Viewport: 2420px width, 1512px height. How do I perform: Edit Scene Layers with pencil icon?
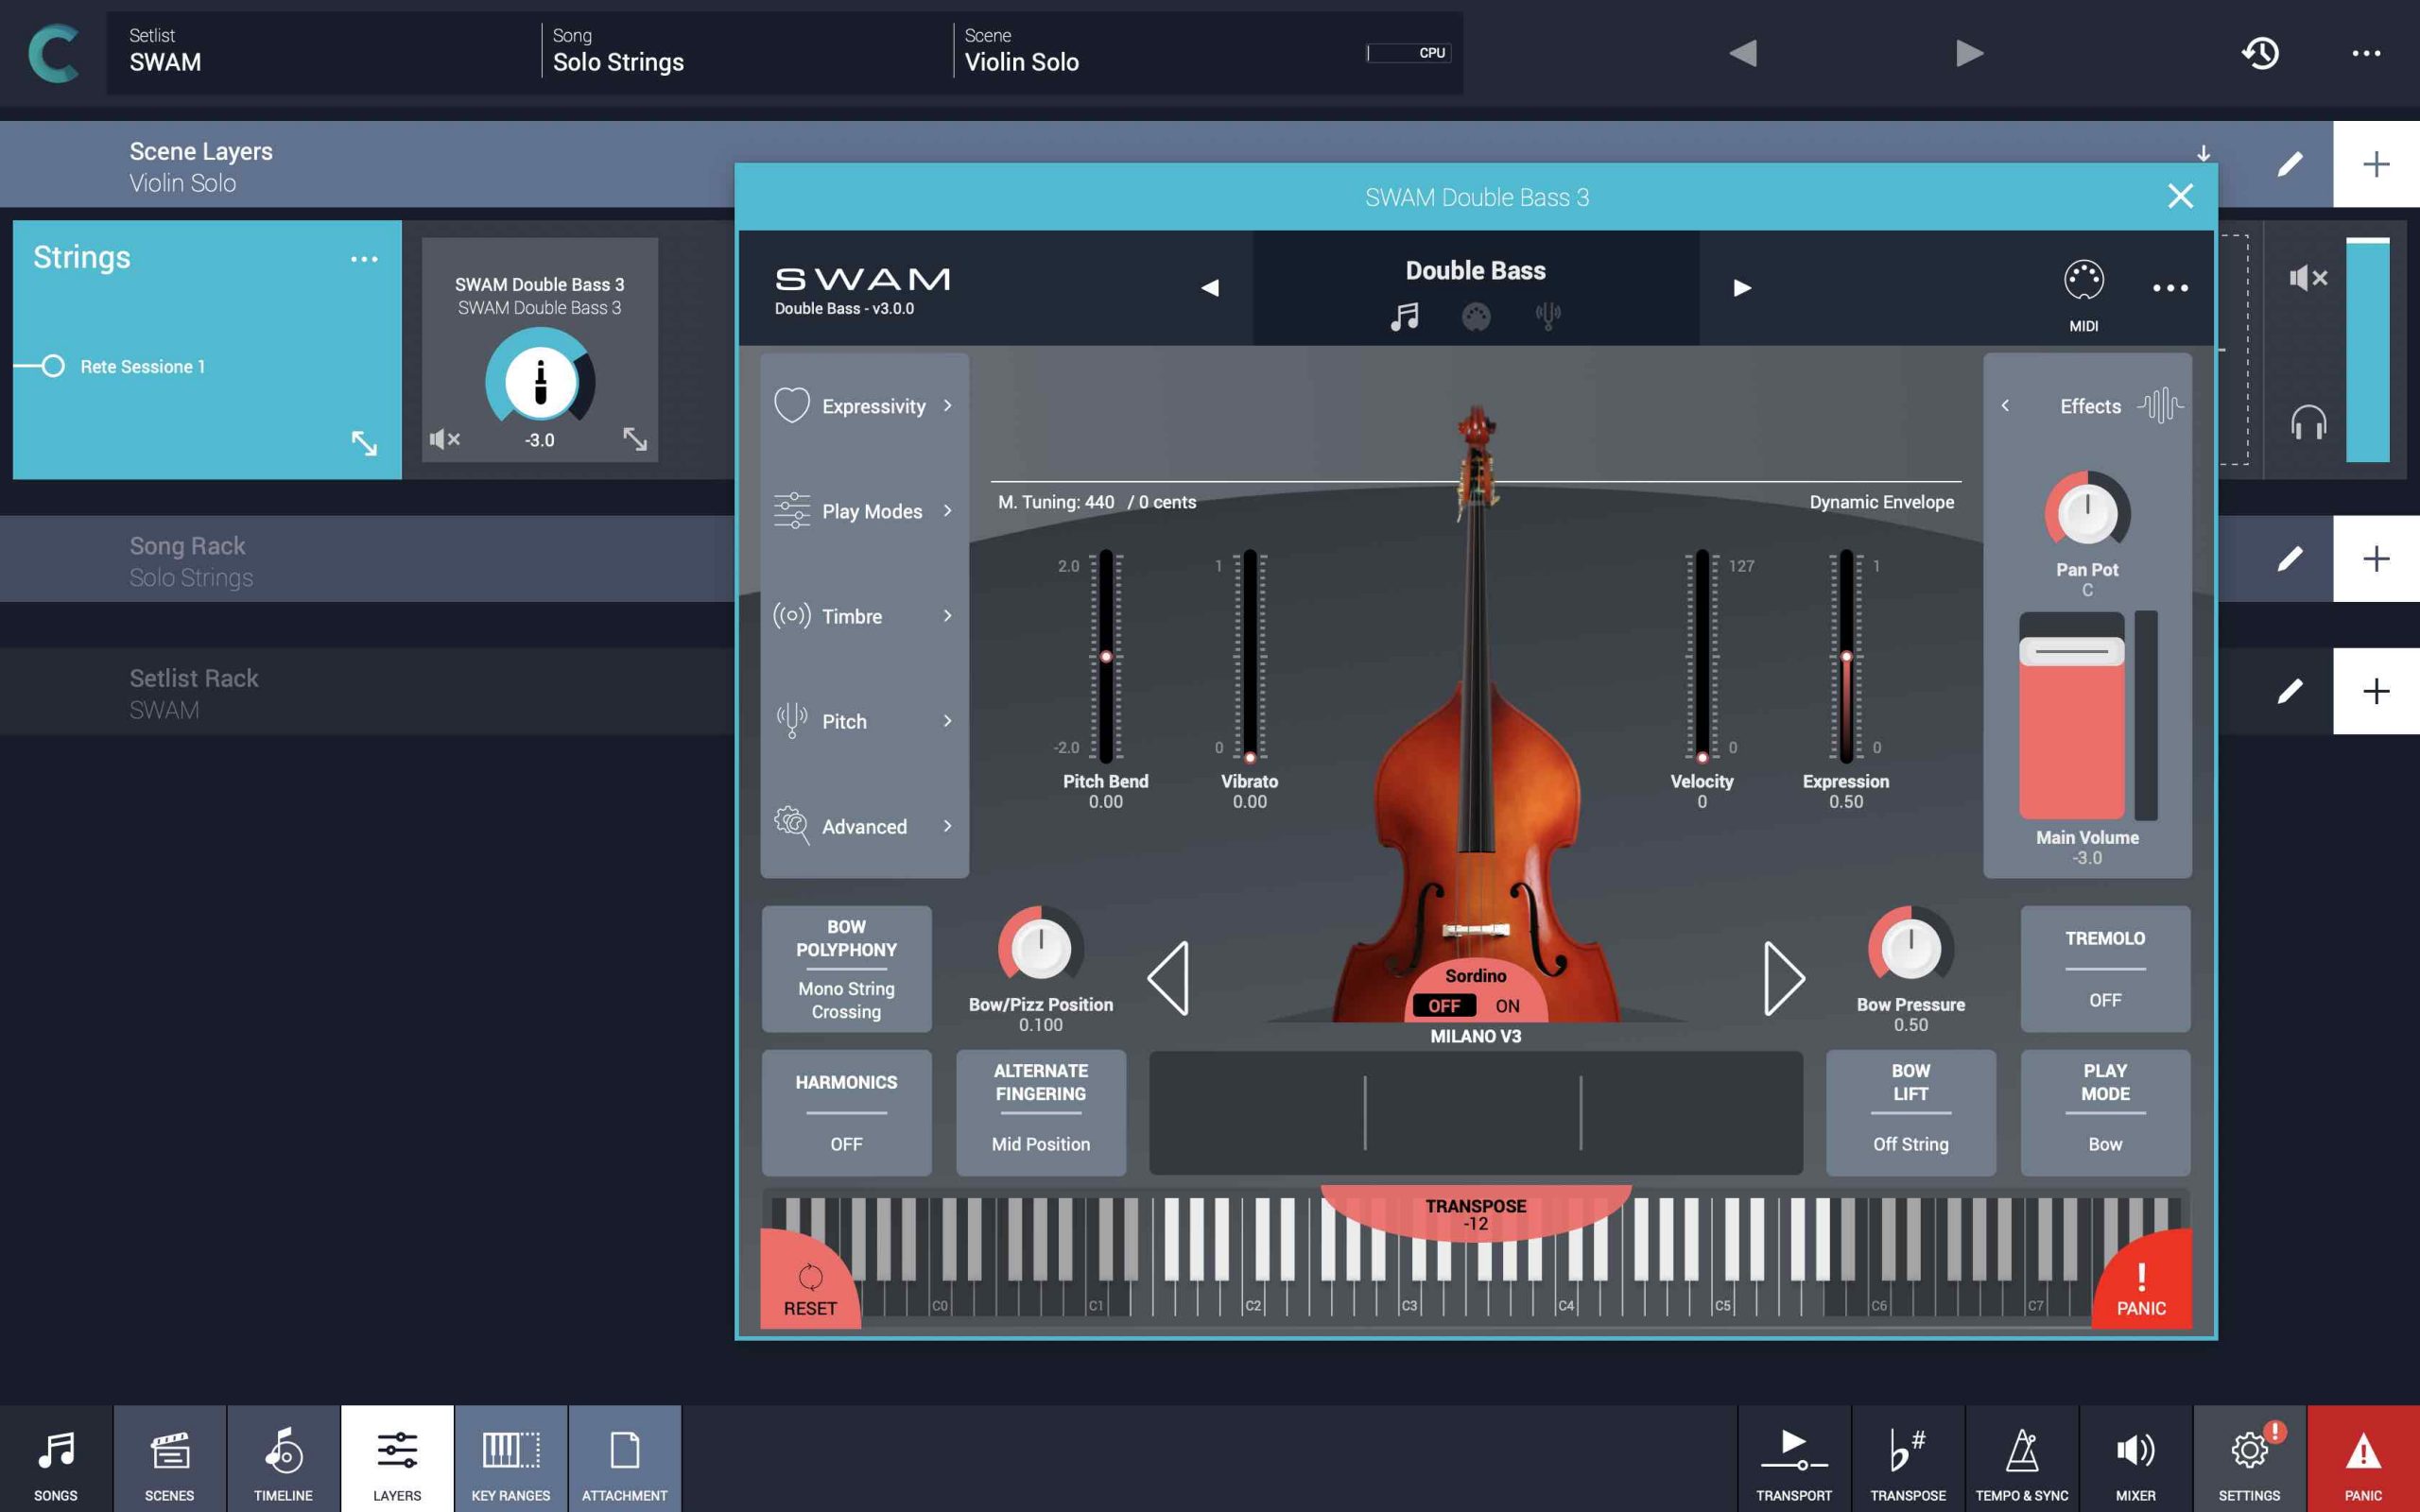[2290, 164]
